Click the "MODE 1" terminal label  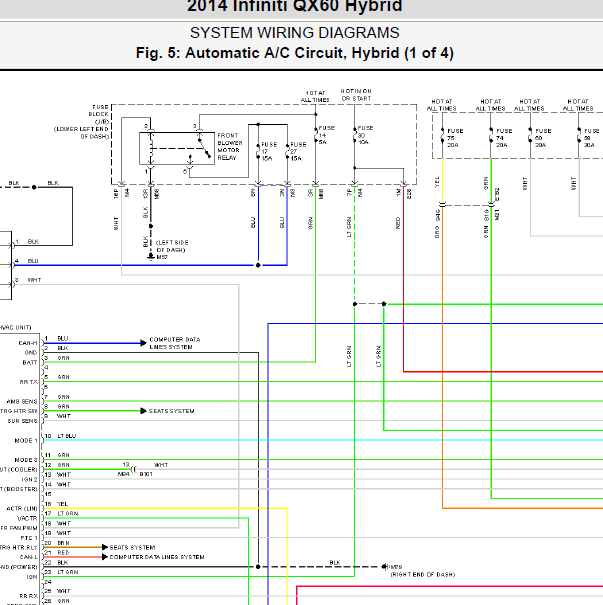click(x=26, y=441)
